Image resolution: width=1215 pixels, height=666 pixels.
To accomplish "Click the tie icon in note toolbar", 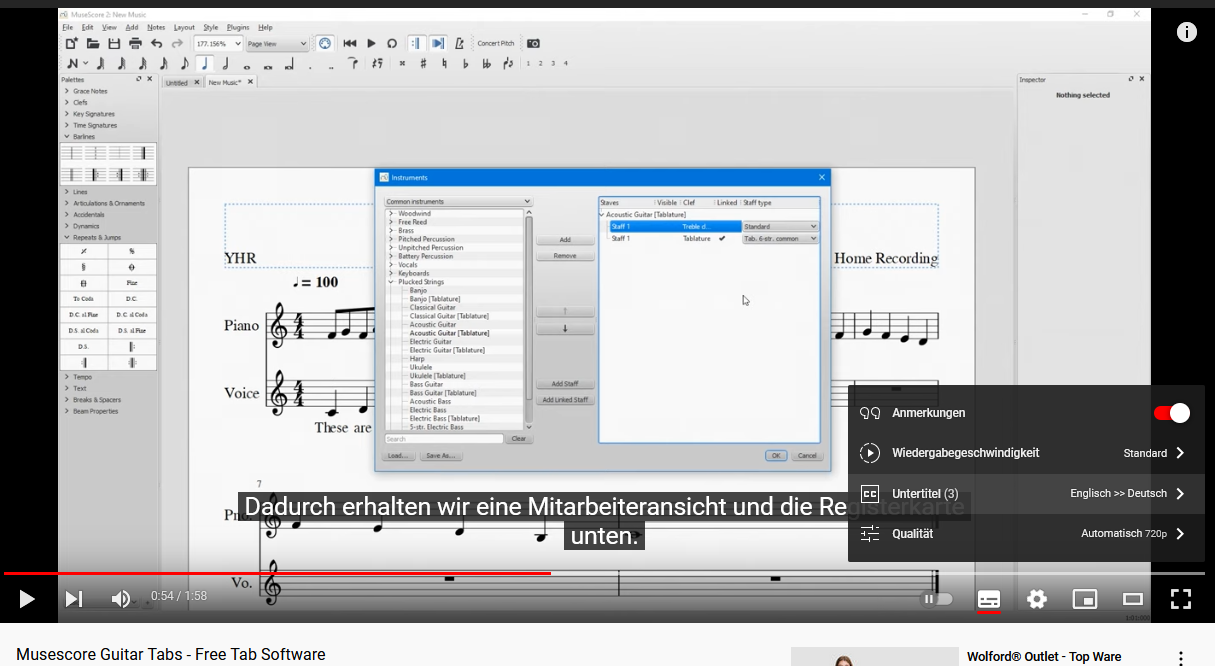I will coord(353,63).
